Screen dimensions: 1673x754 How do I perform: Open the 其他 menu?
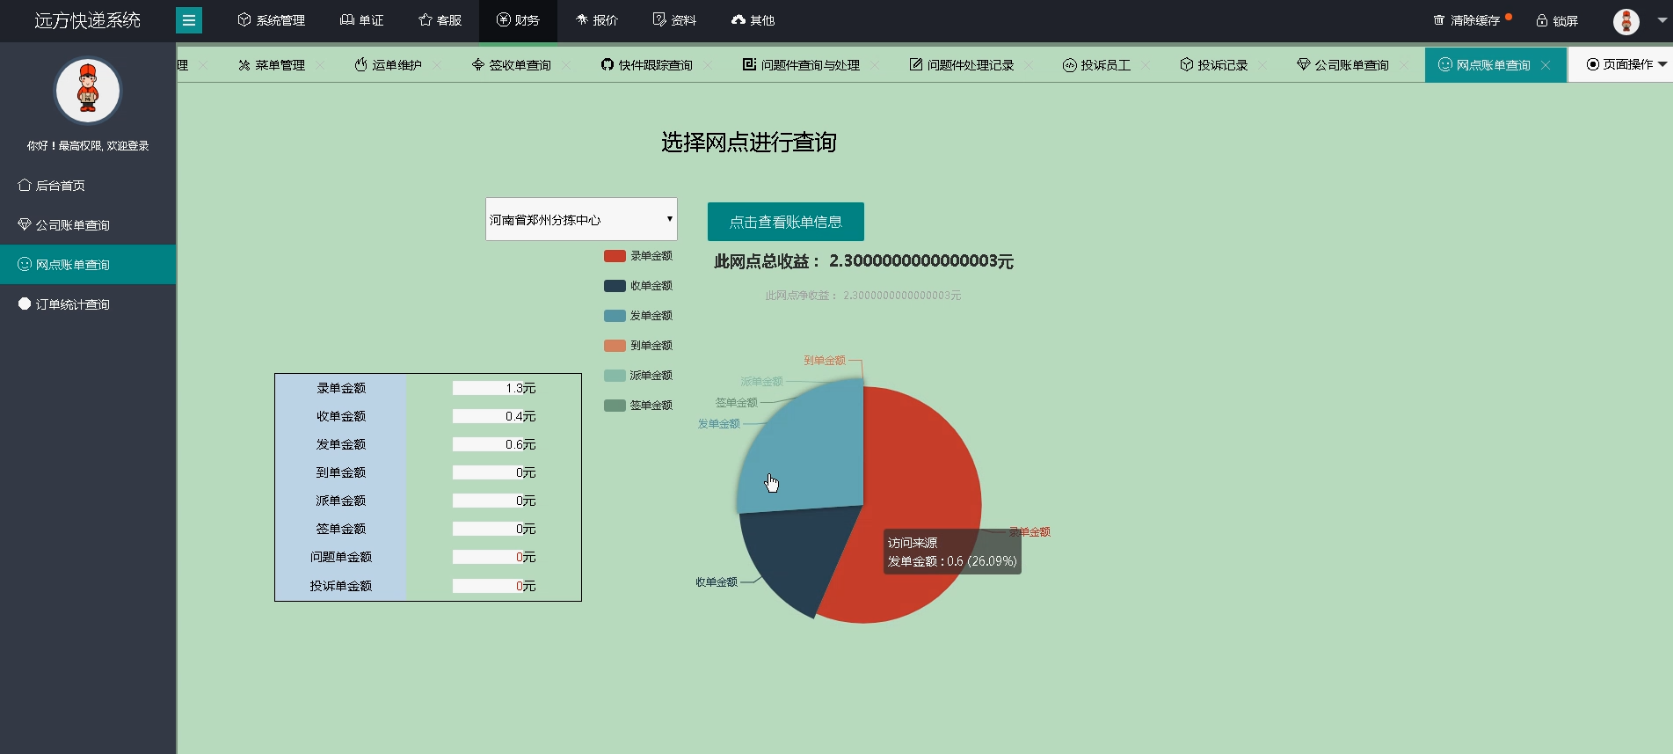point(753,20)
